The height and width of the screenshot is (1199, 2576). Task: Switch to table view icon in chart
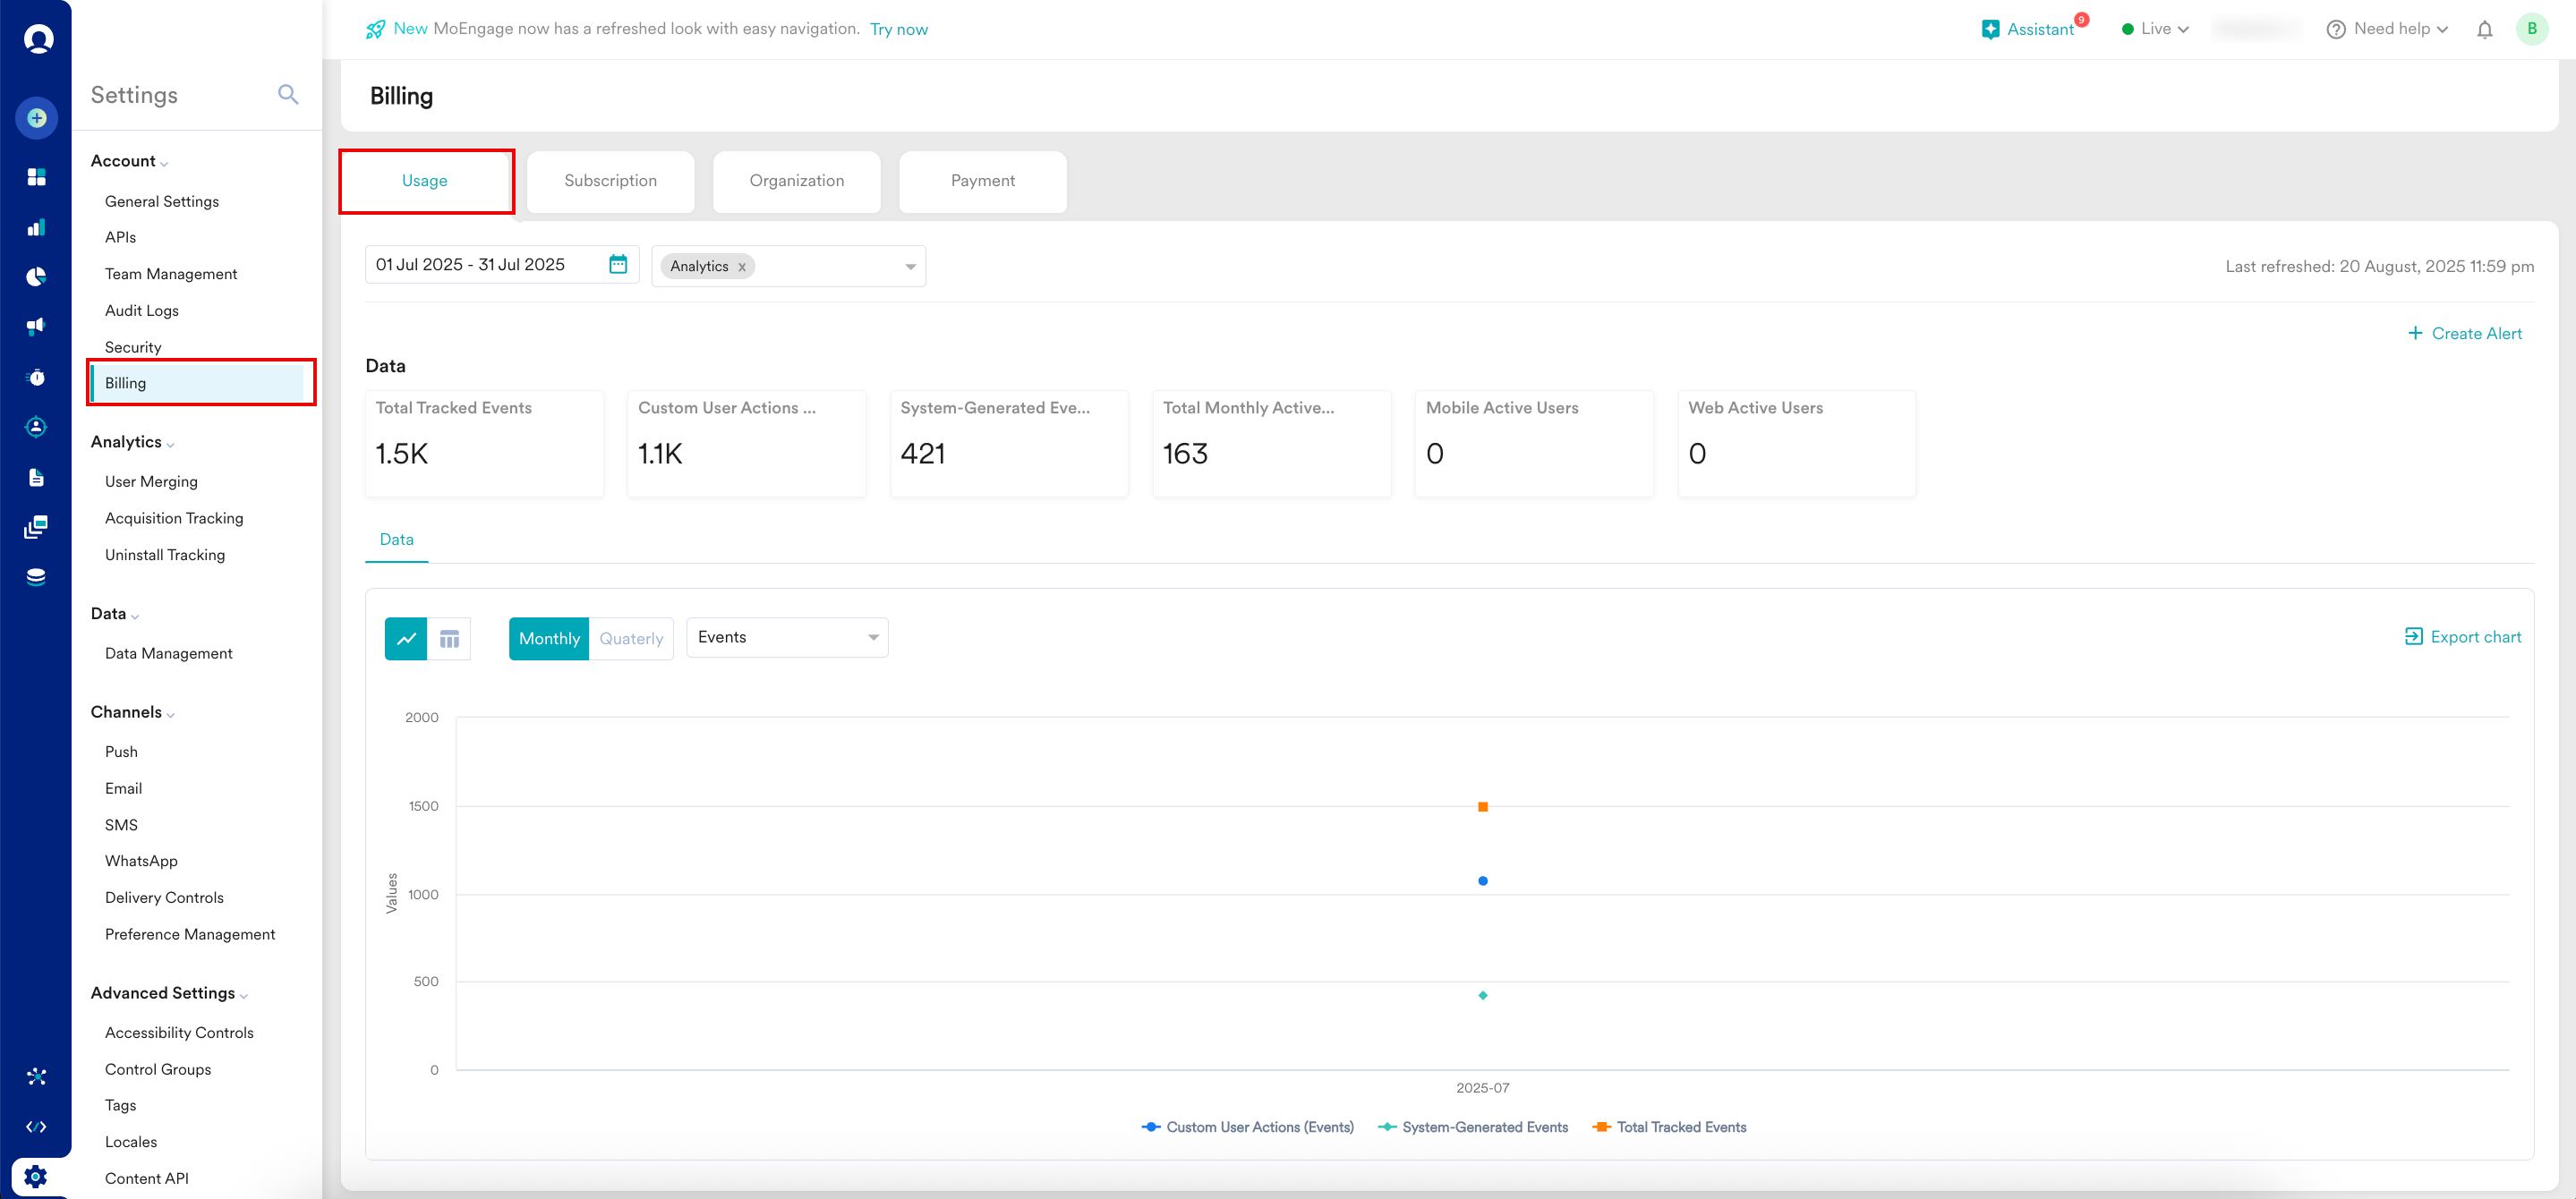coord(449,639)
